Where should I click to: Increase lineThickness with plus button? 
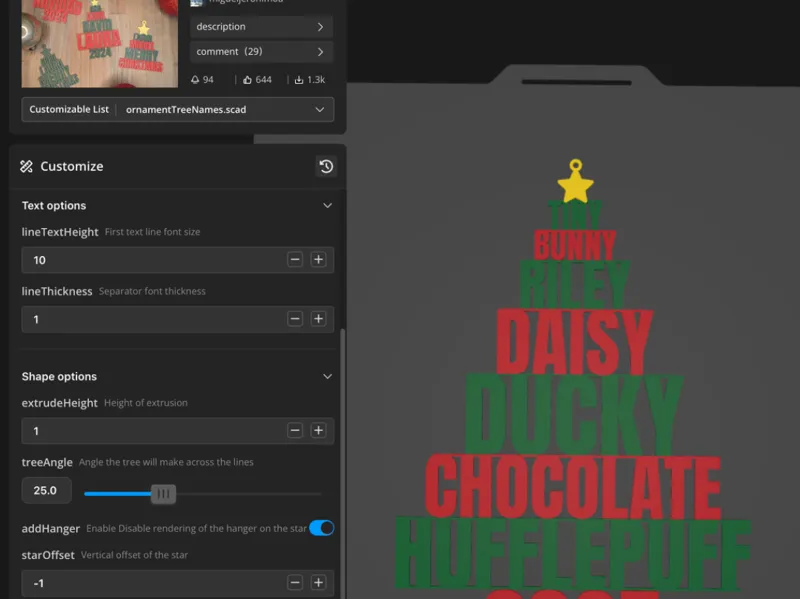coord(318,319)
